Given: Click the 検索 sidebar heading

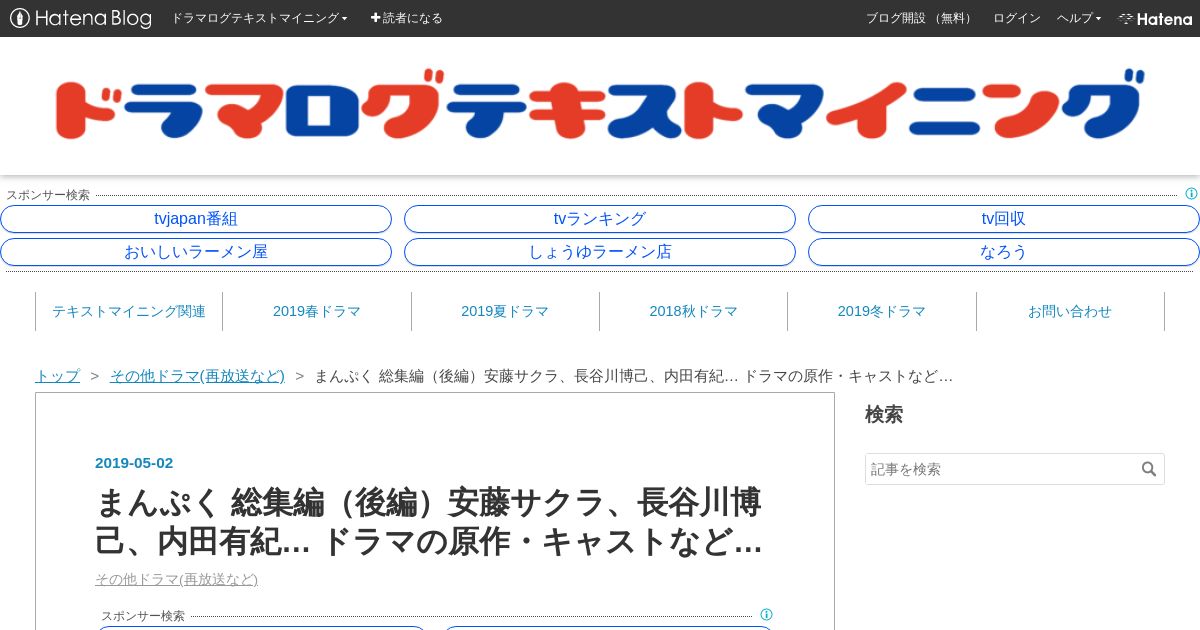Looking at the screenshot, I should 884,414.
